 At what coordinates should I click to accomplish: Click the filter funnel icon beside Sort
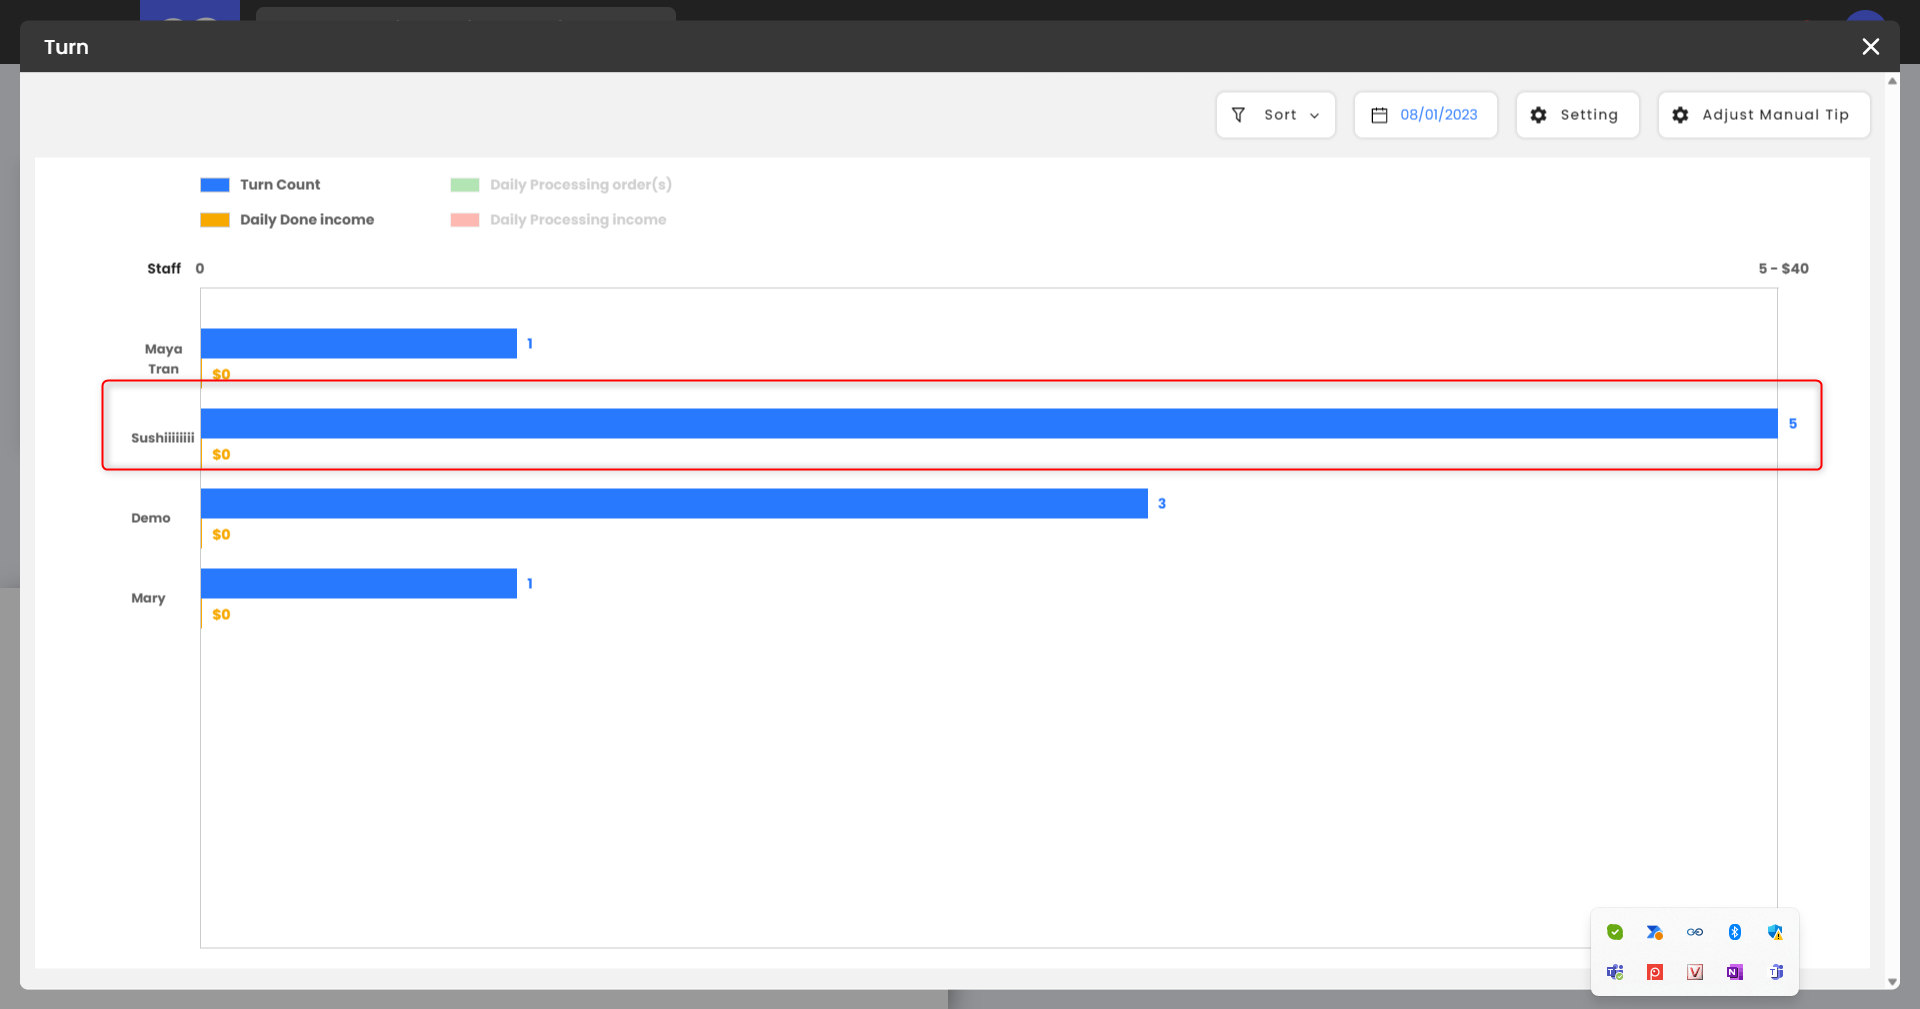coord(1238,115)
